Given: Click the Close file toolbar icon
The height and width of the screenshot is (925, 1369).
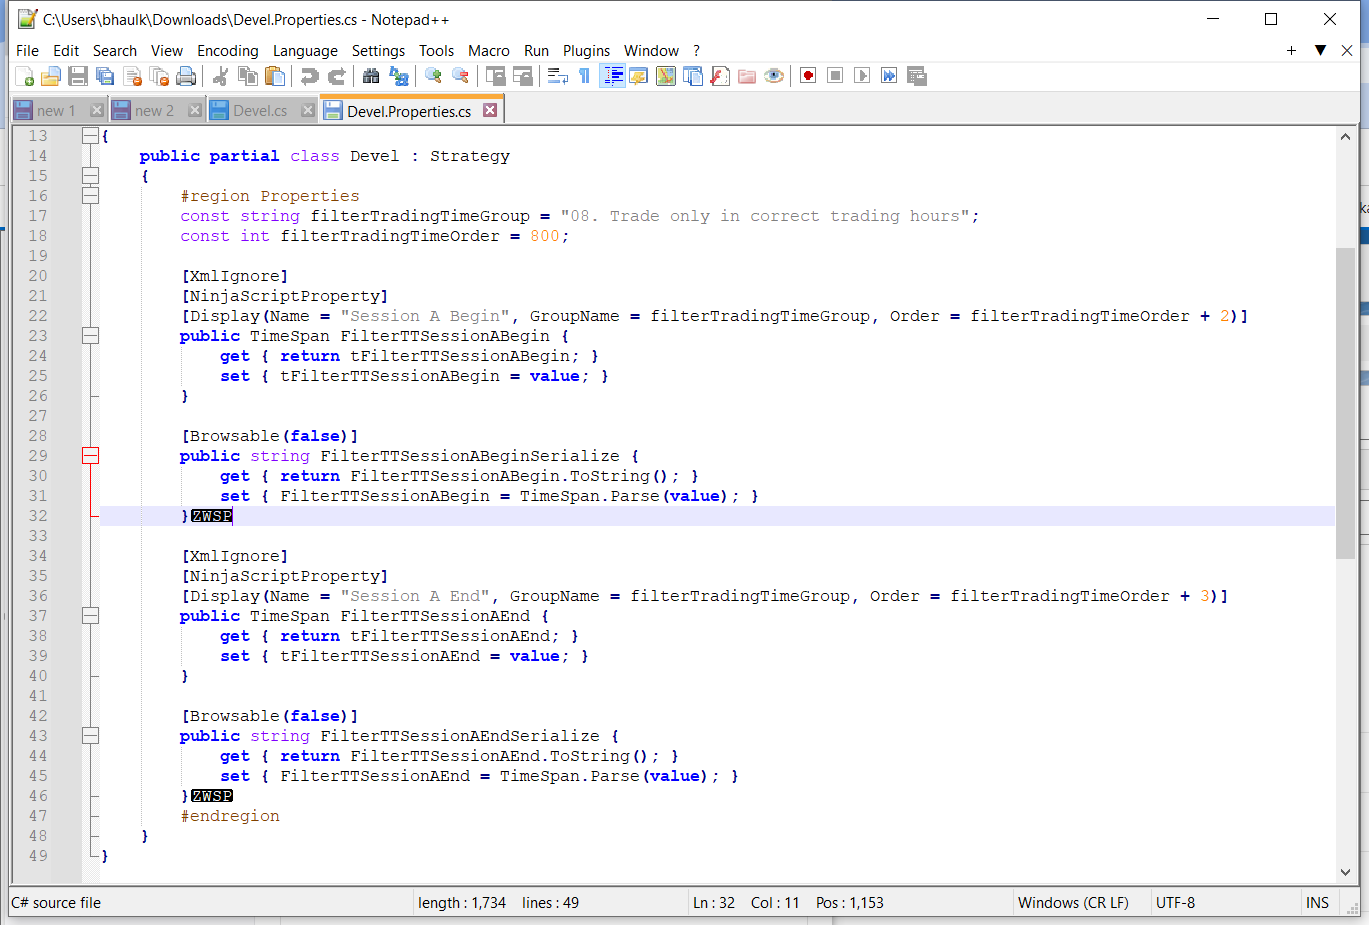Looking at the screenshot, I should 132,76.
